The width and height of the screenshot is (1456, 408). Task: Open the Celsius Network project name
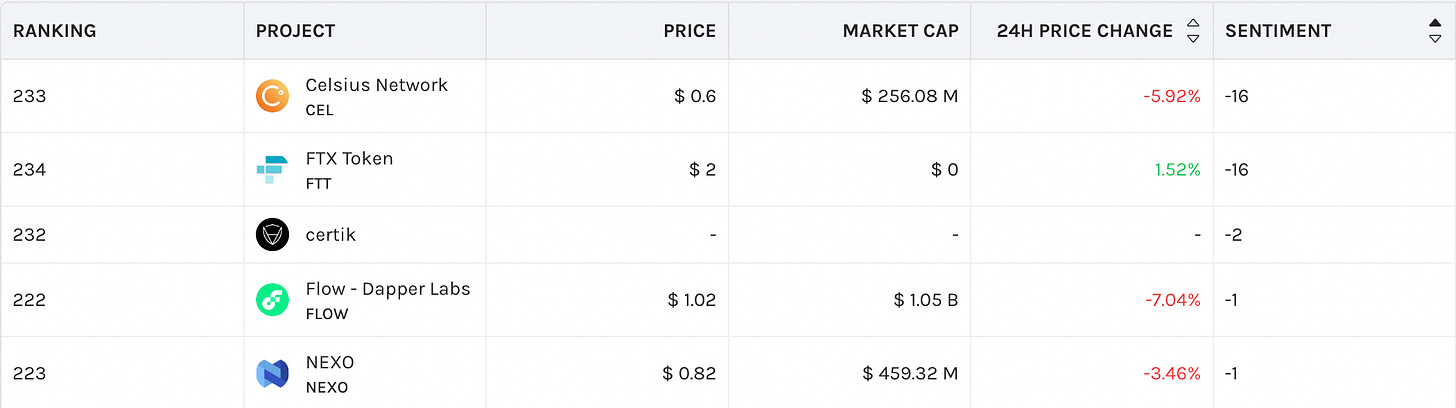(377, 85)
